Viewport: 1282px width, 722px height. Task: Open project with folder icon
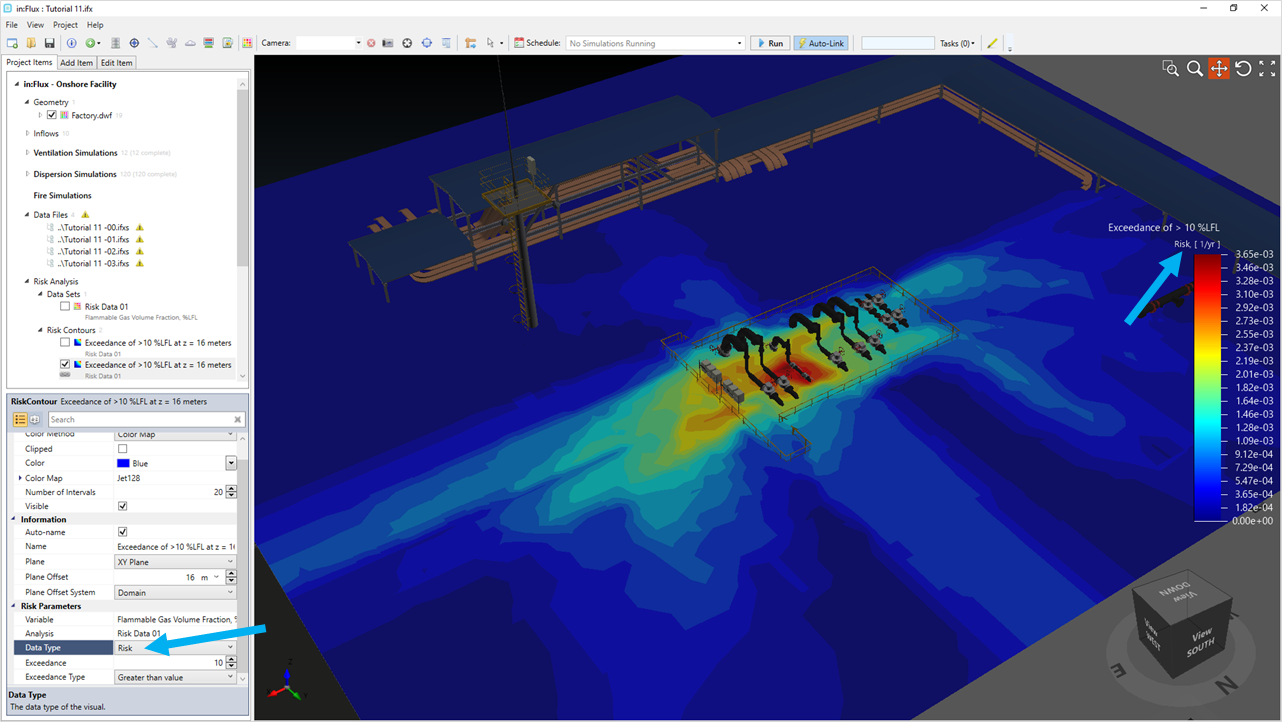click(31, 43)
